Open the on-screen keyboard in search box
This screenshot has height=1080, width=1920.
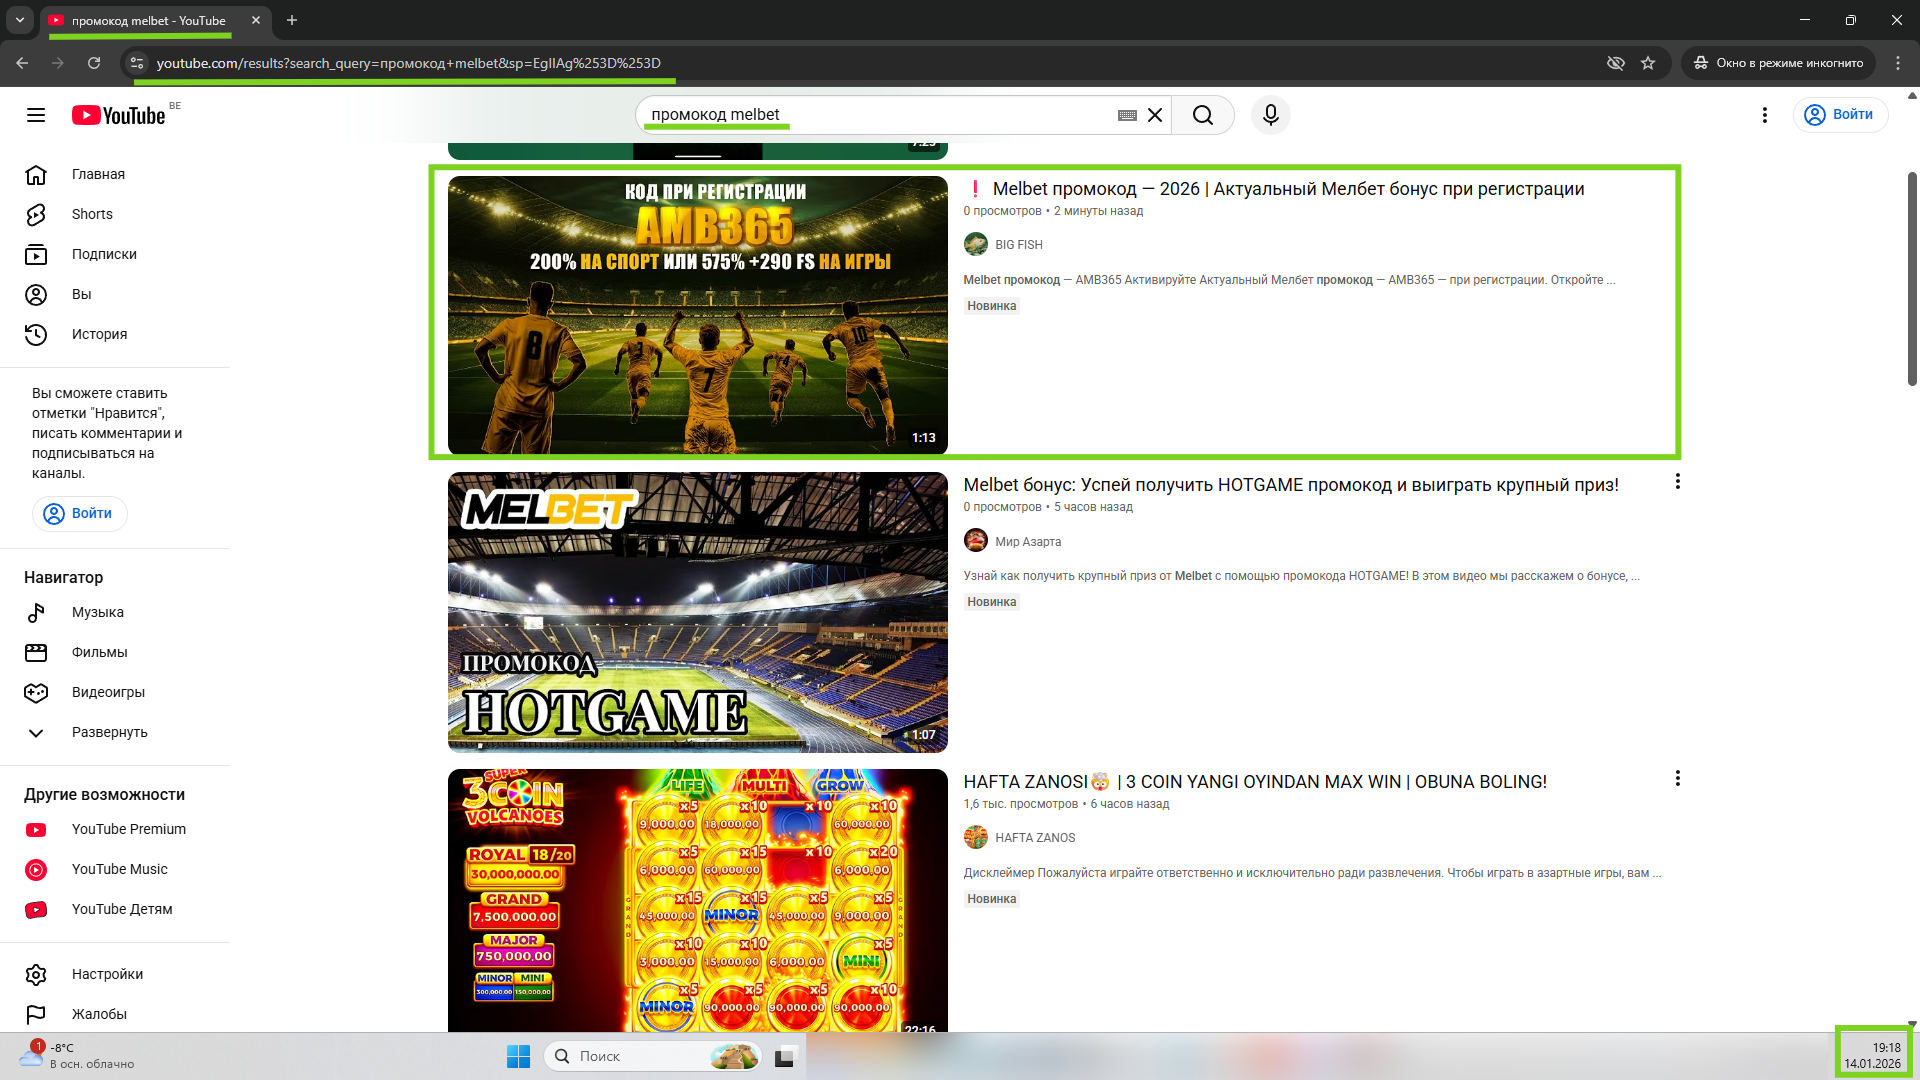tap(1127, 115)
